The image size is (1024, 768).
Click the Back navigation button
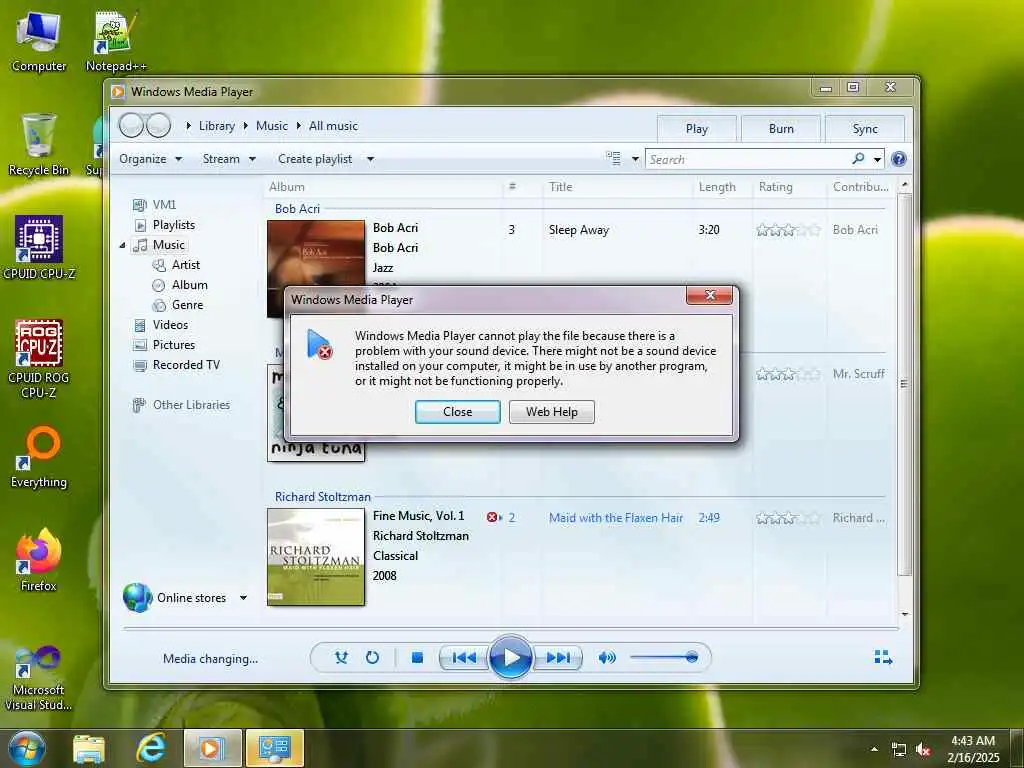[x=131, y=125]
